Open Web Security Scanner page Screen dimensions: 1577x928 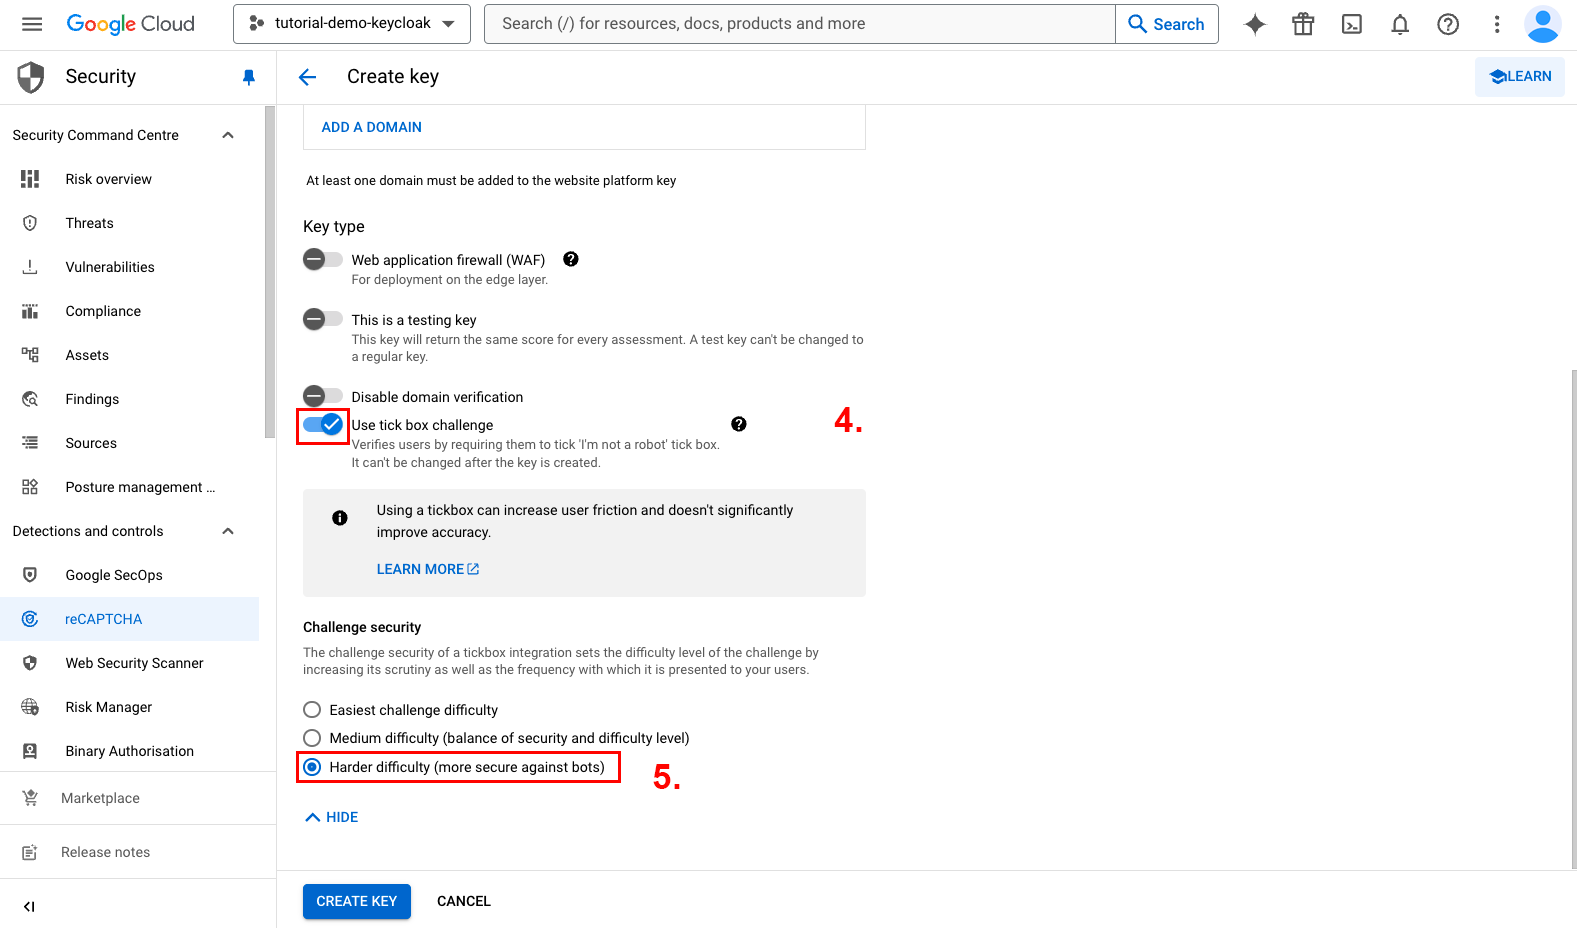point(130,663)
